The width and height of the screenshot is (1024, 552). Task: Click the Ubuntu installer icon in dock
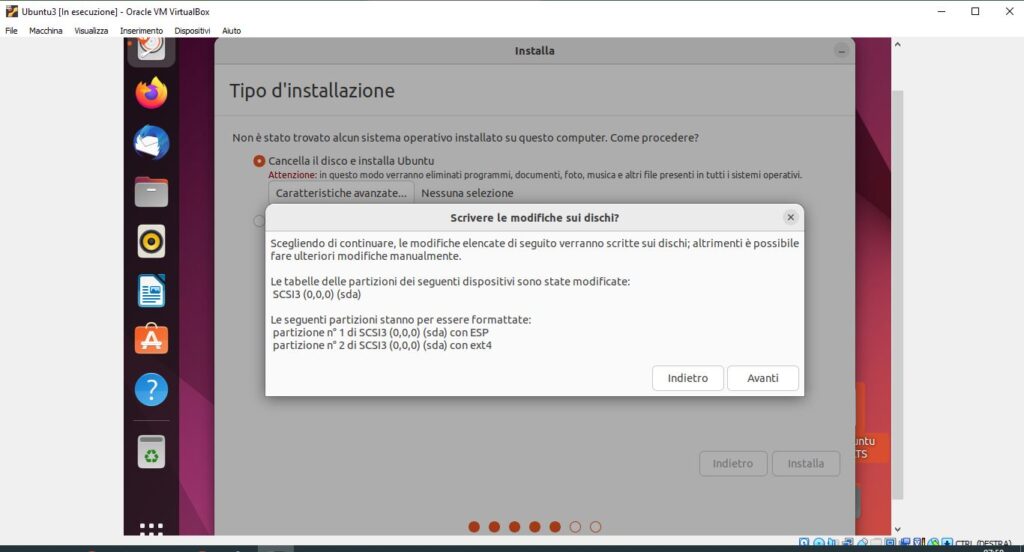click(x=151, y=50)
